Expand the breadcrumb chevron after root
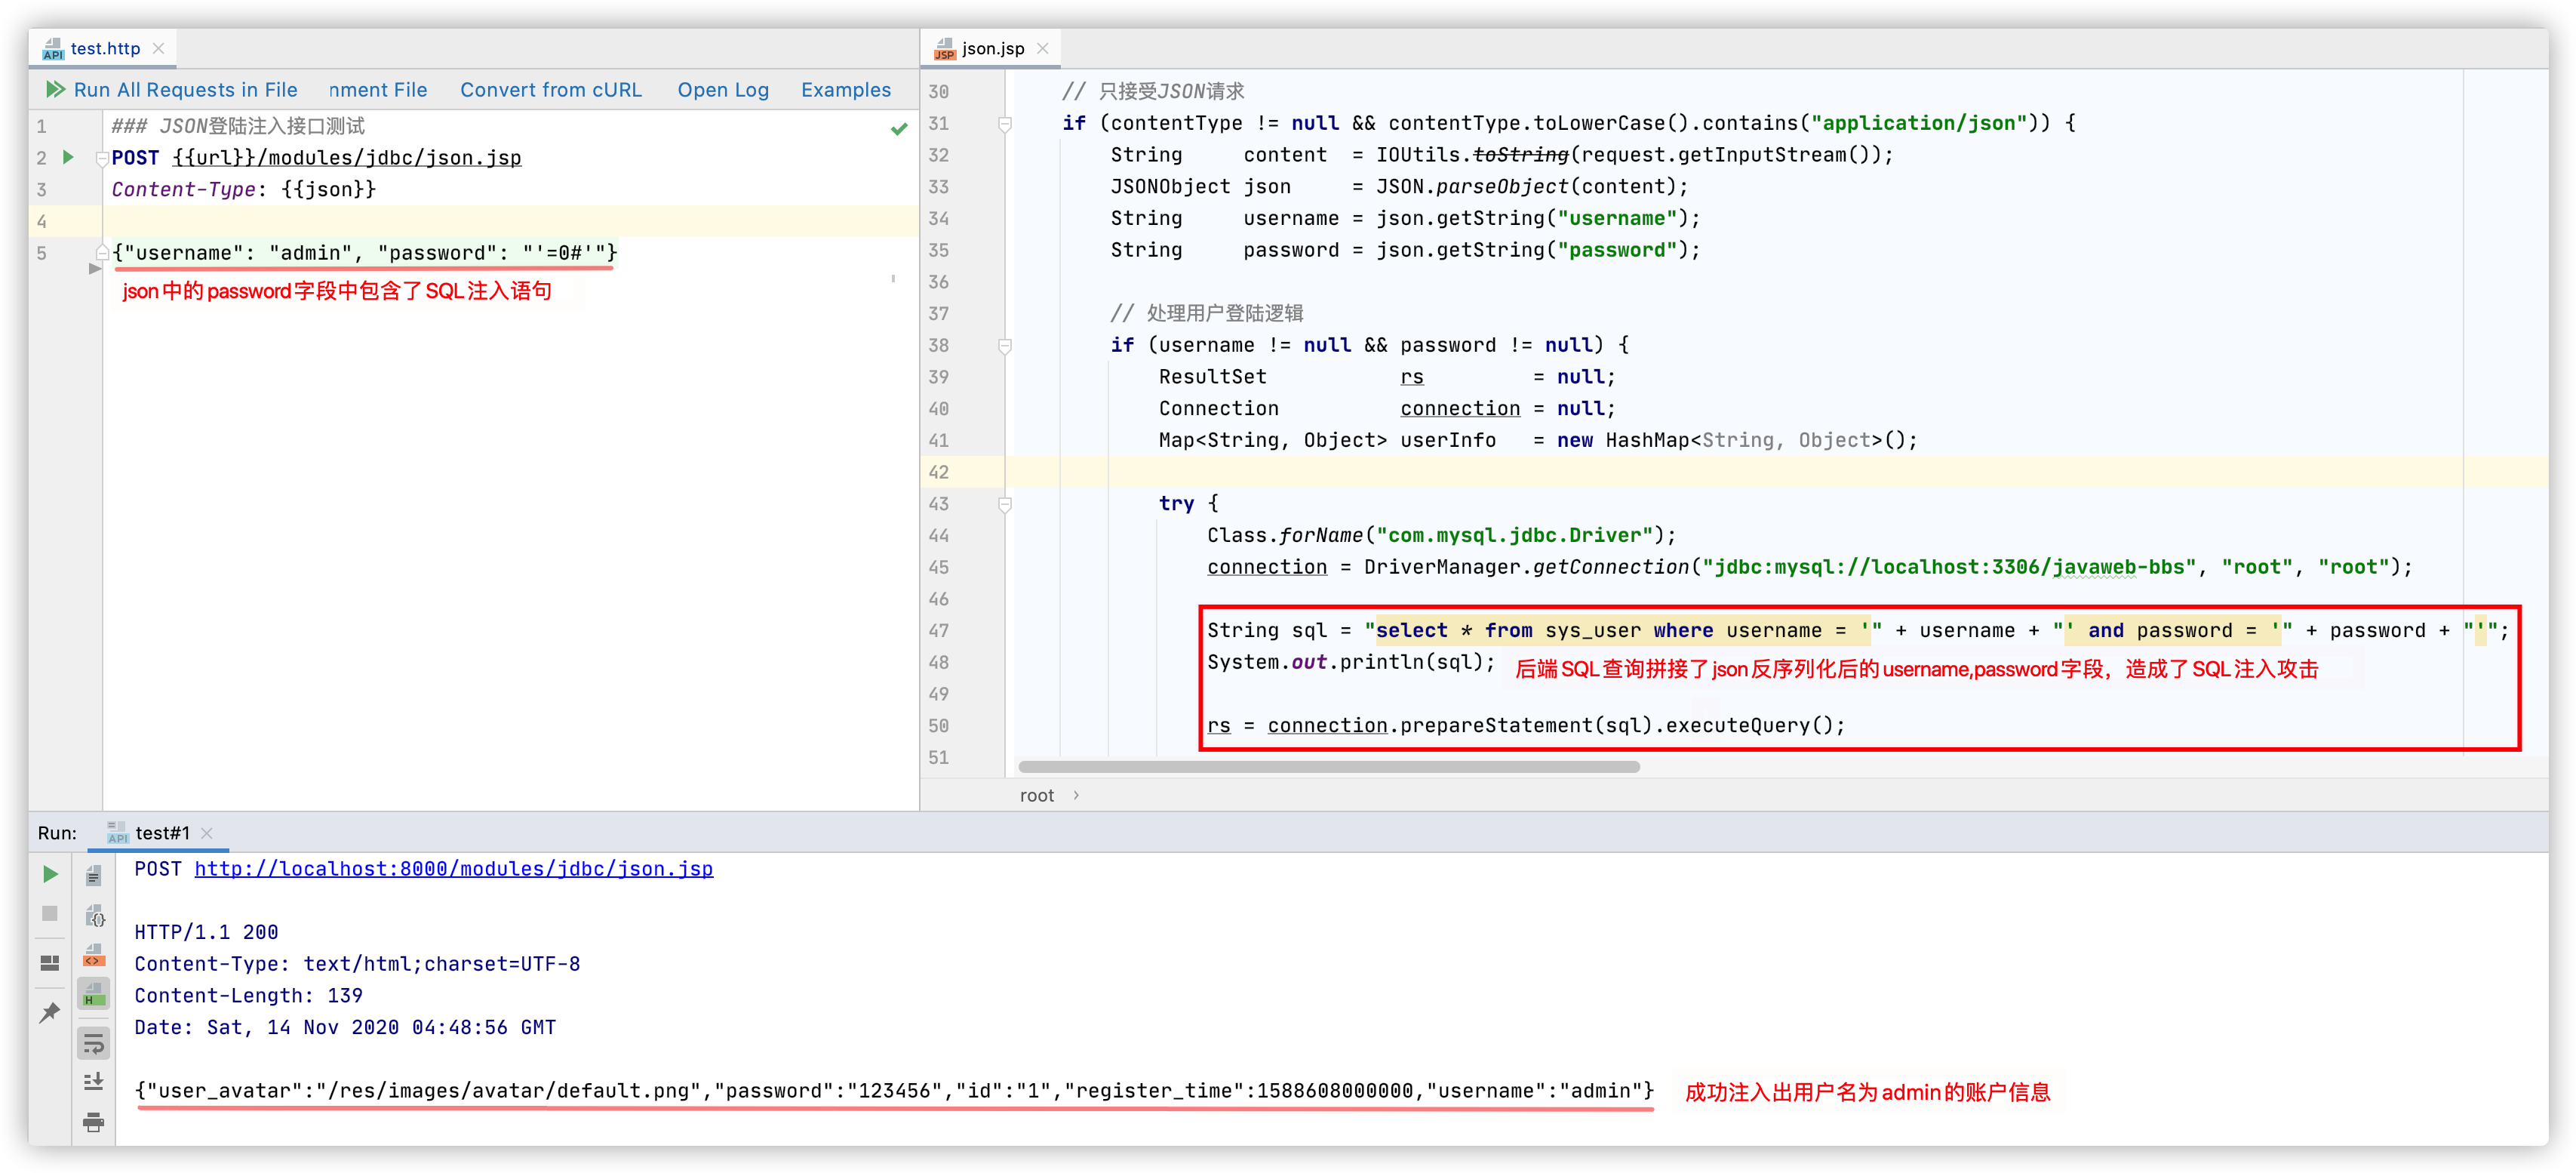 click(x=1076, y=795)
